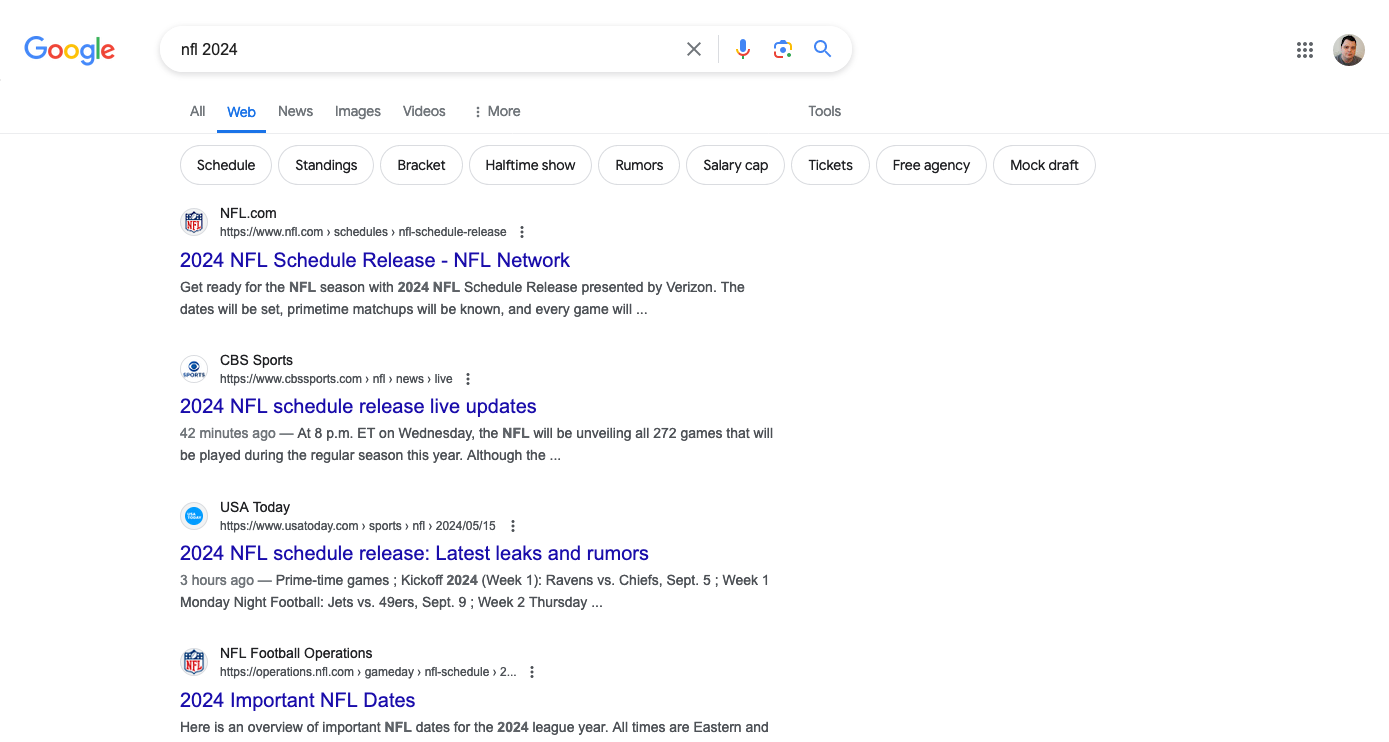This screenshot has width=1389, height=742.
Task: Select the Web tab
Action: point(241,112)
